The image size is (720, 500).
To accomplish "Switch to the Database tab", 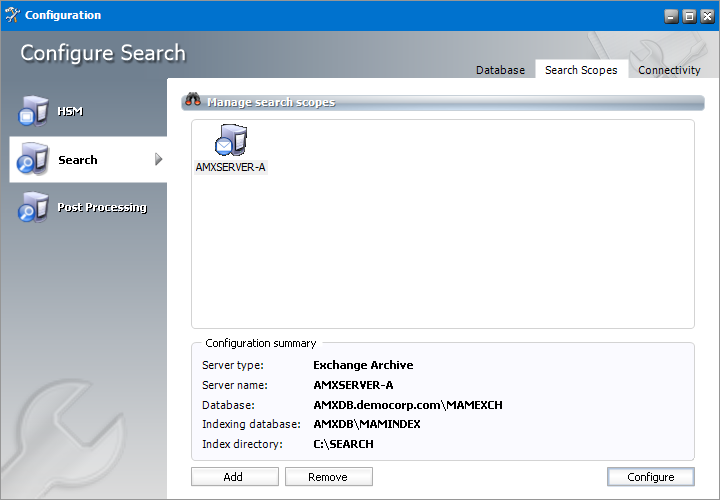I will coord(500,70).
